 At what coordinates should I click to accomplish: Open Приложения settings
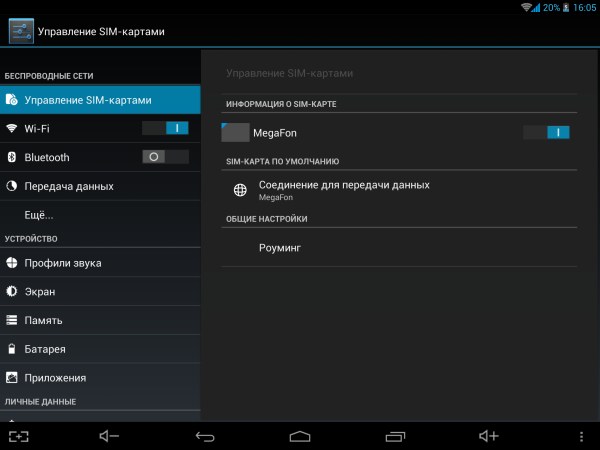(x=100, y=378)
